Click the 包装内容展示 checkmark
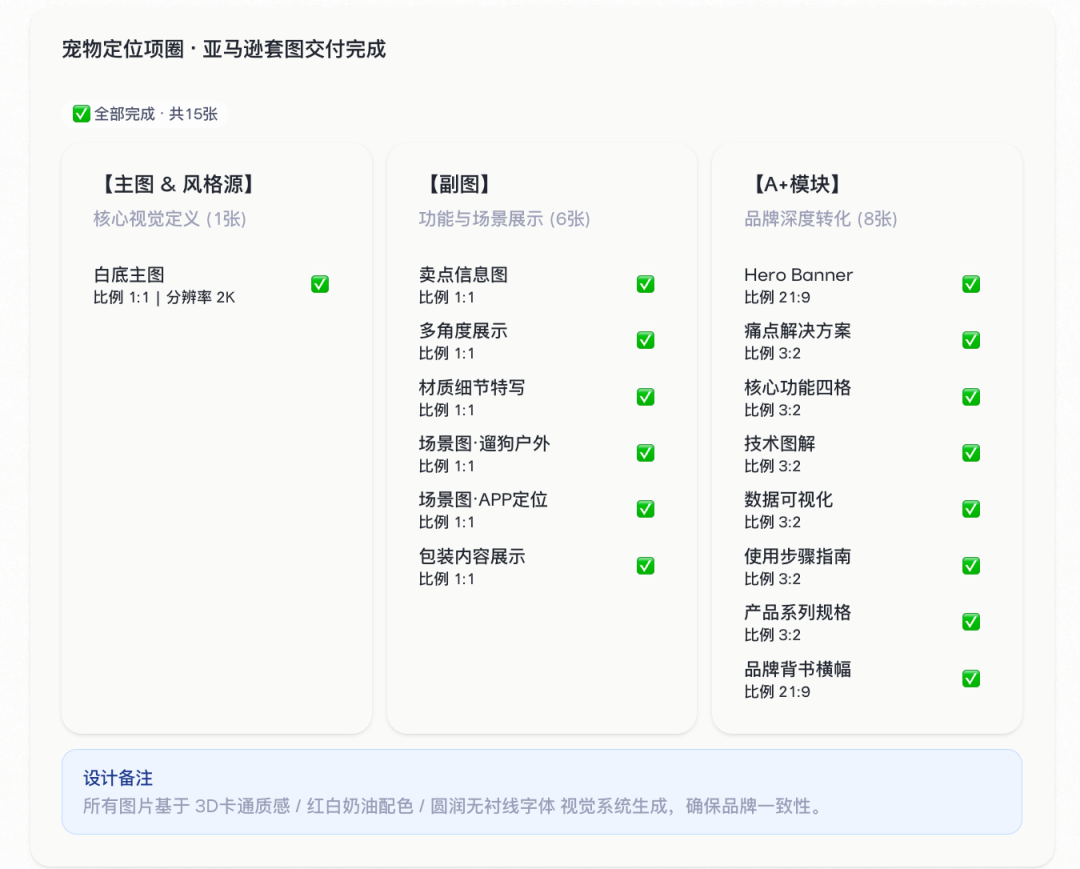 coord(645,565)
